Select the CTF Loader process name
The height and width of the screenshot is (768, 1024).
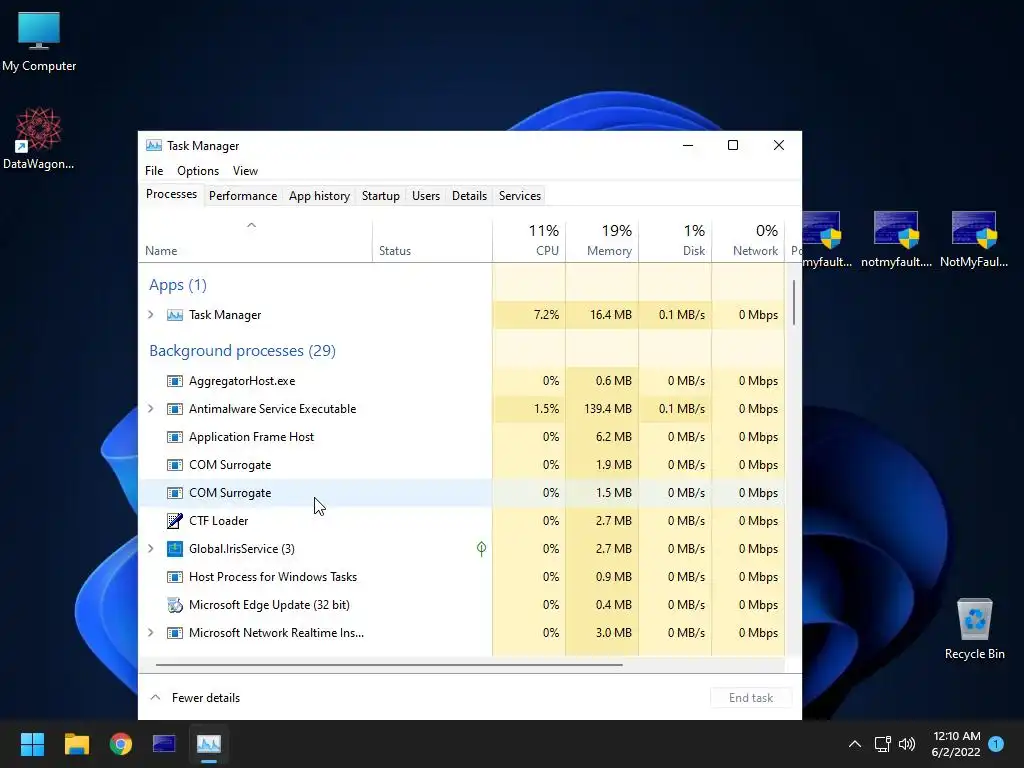point(218,520)
